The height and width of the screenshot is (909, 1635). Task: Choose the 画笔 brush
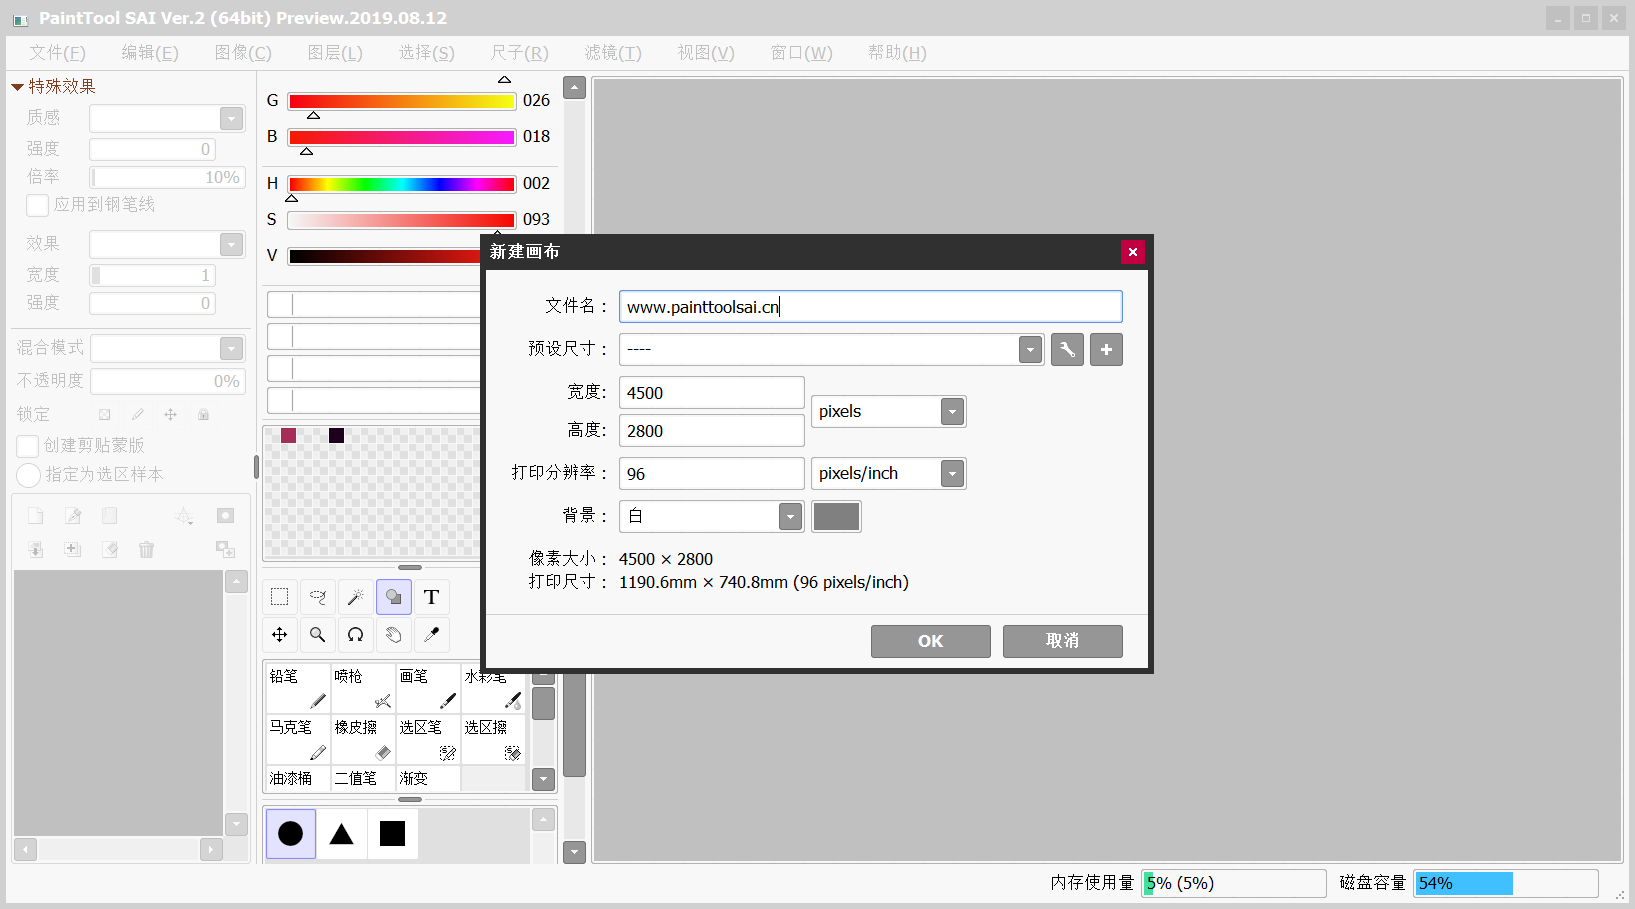click(428, 688)
